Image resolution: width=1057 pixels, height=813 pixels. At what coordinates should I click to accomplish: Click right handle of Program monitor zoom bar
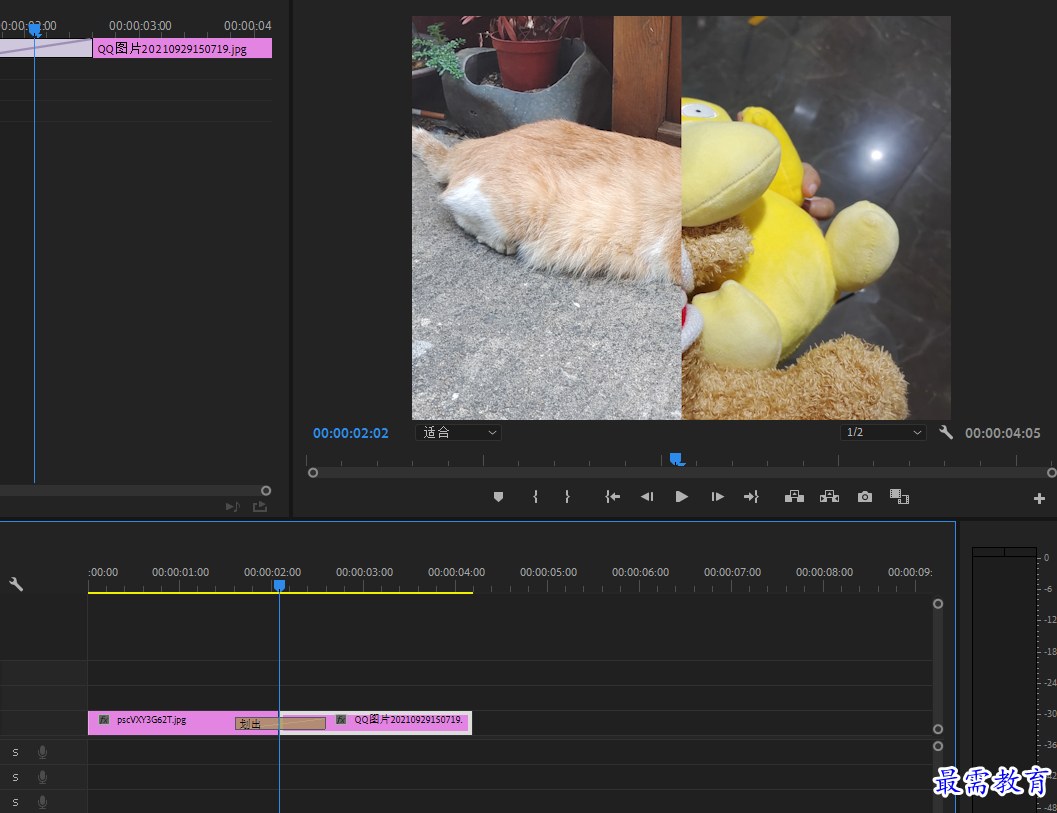click(x=1052, y=473)
